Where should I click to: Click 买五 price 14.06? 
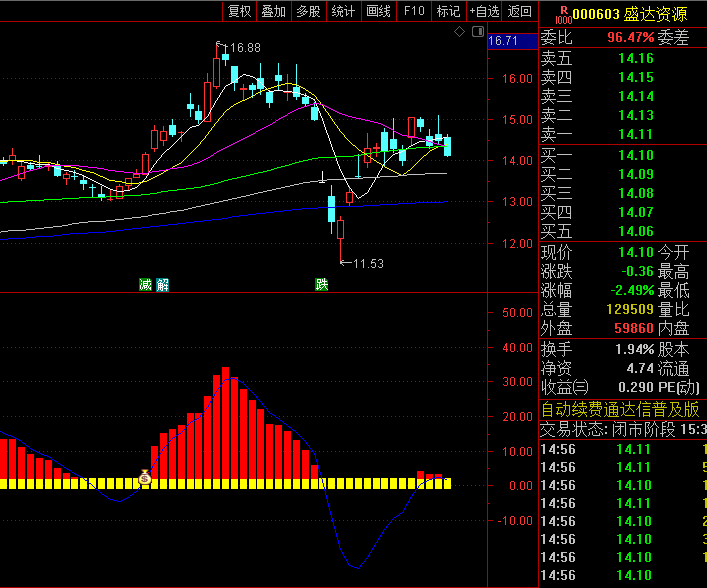coord(636,231)
